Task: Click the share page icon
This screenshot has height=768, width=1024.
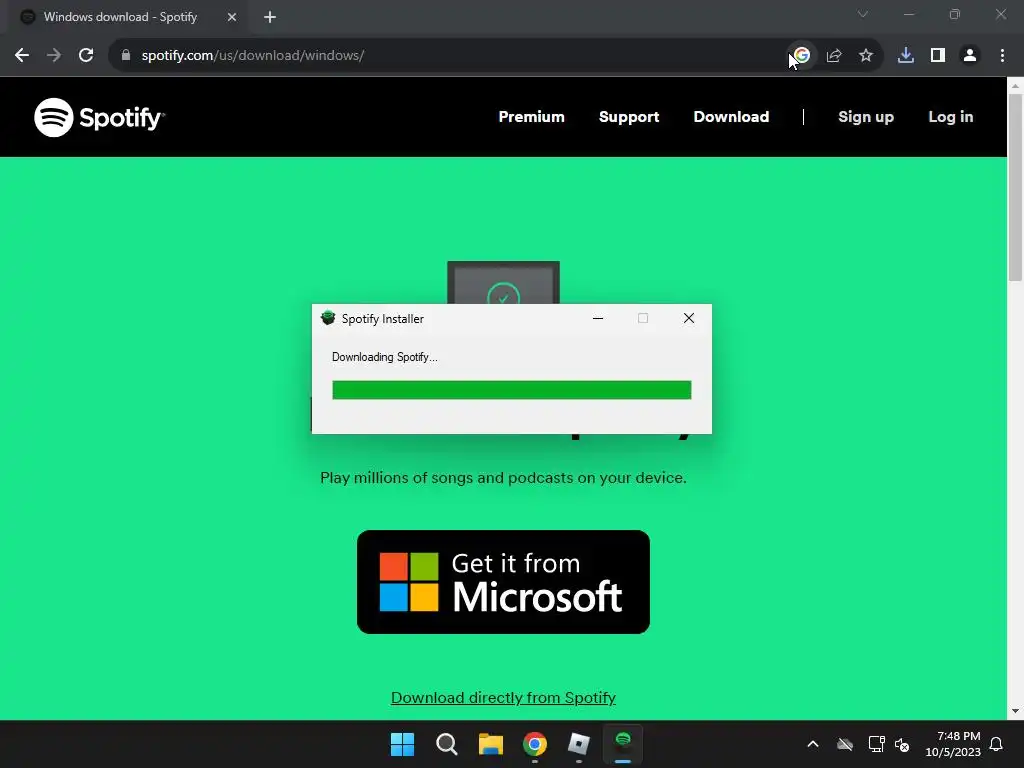Action: point(834,56)
